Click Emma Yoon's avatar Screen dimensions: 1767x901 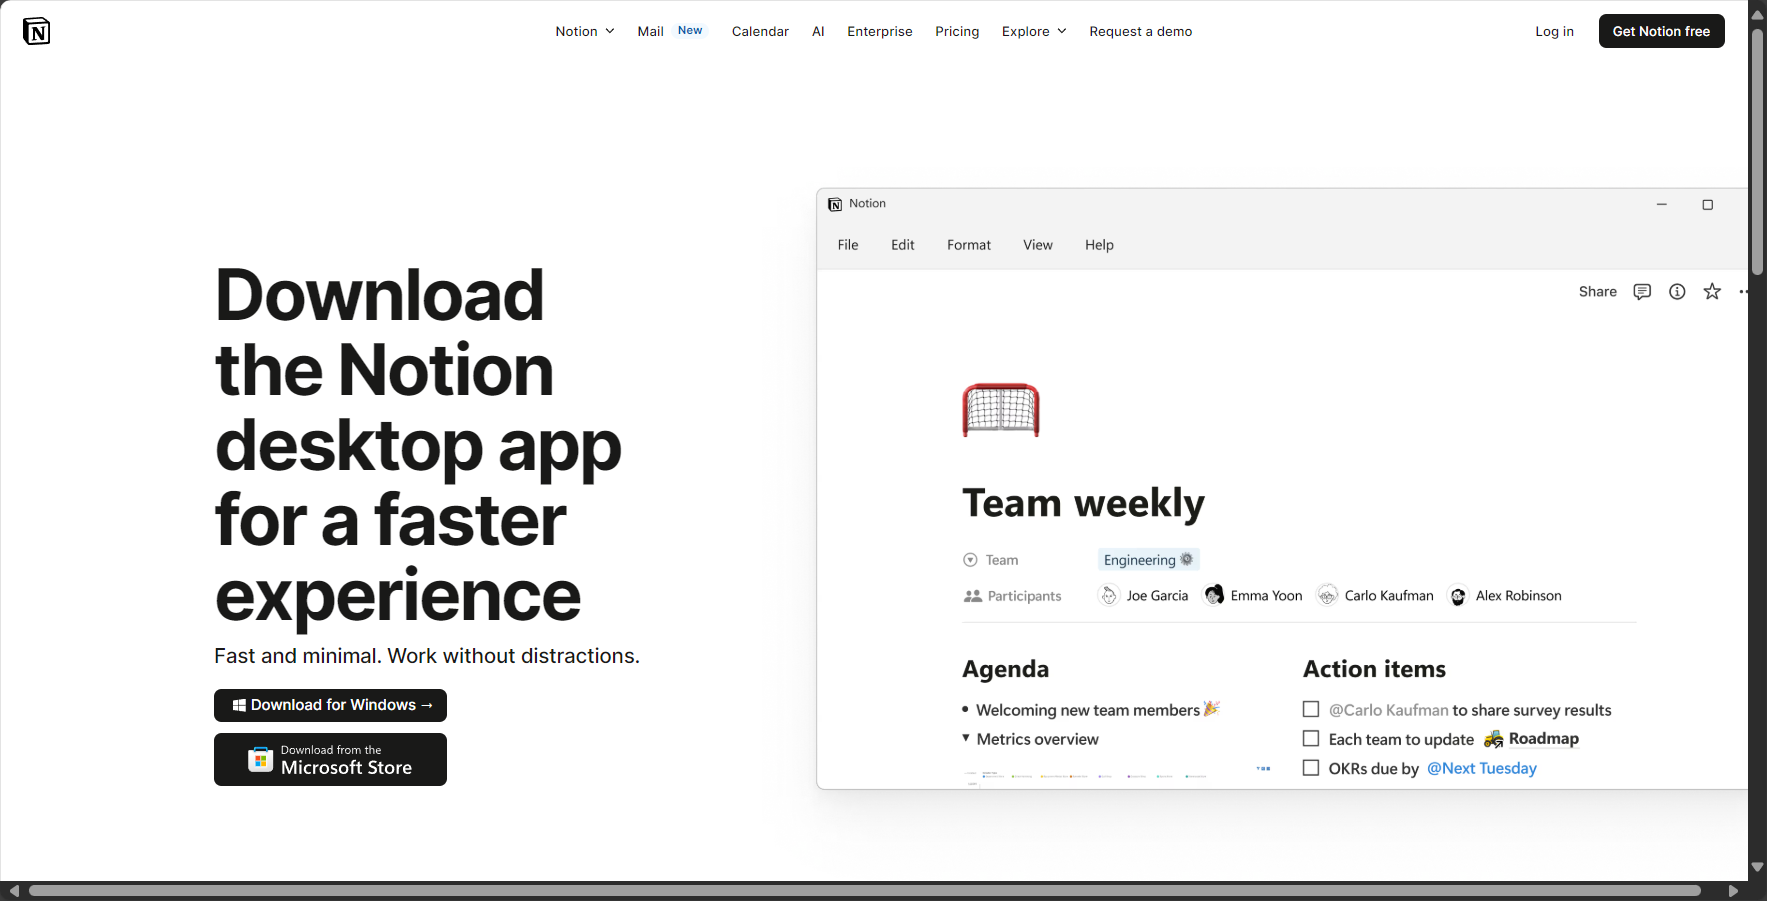click(1214, 595)
